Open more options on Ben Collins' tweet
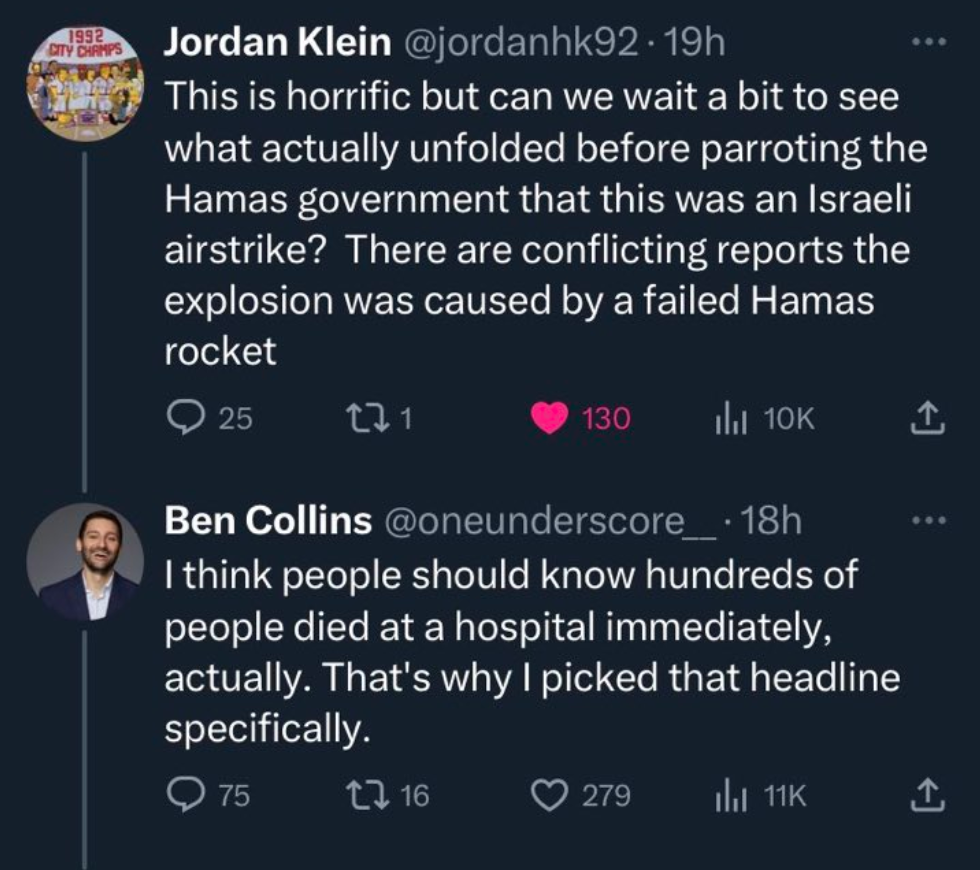980x870 pixels. pyautogui.click(x=929, y=520)
